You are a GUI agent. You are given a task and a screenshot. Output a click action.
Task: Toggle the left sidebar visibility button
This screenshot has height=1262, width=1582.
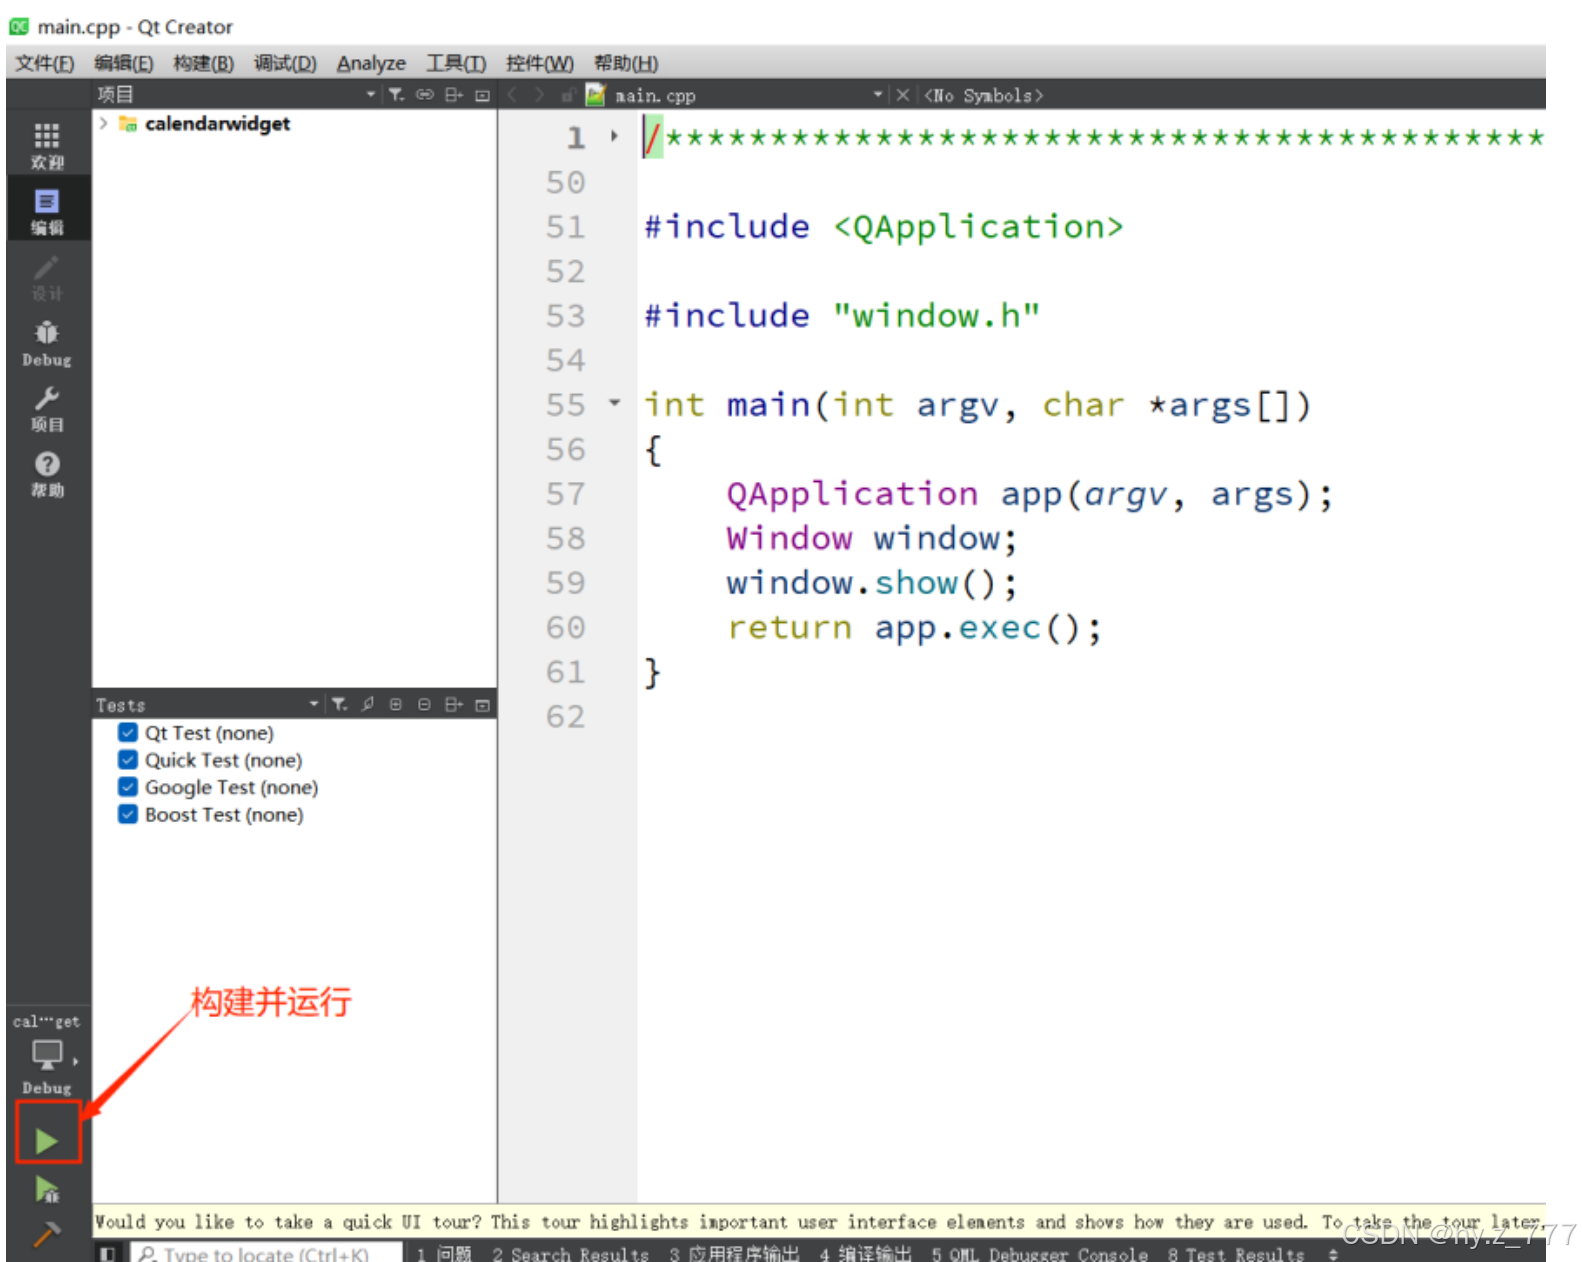[x=109, y=1252]
